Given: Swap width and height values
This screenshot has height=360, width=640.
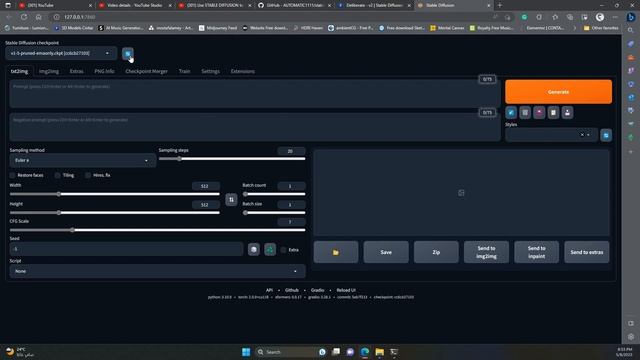Looking at the screenshot, I should coord(231,199).
